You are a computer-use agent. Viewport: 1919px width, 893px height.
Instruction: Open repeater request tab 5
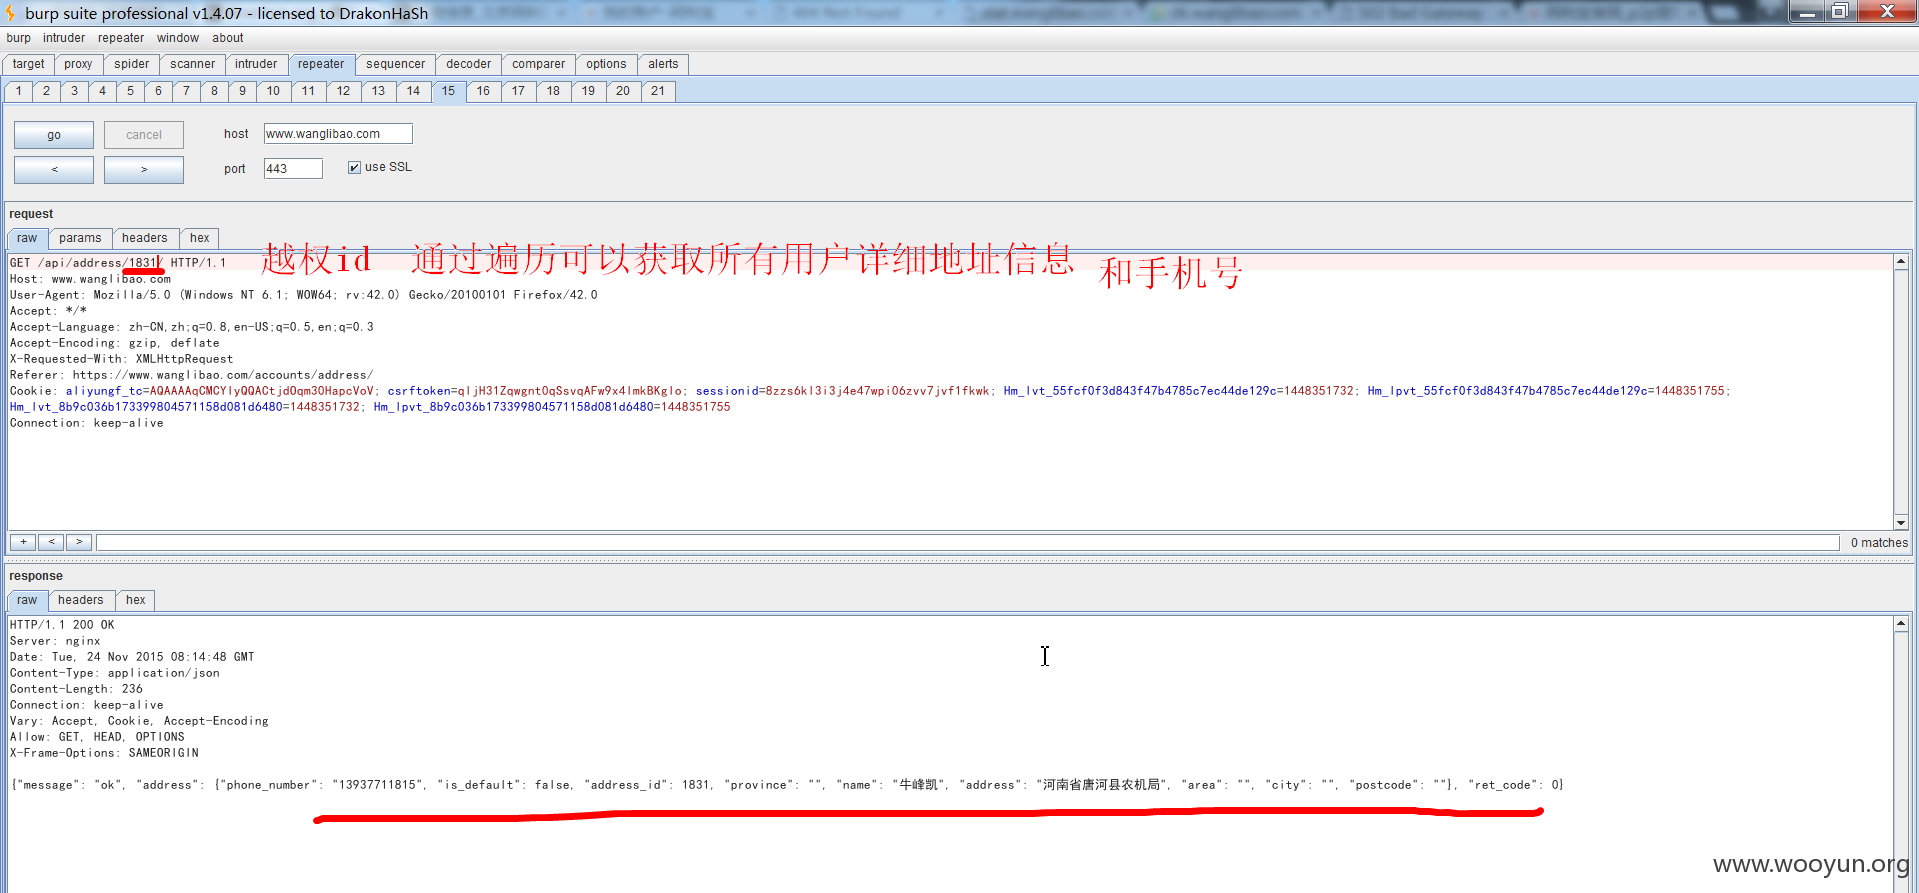130,91
